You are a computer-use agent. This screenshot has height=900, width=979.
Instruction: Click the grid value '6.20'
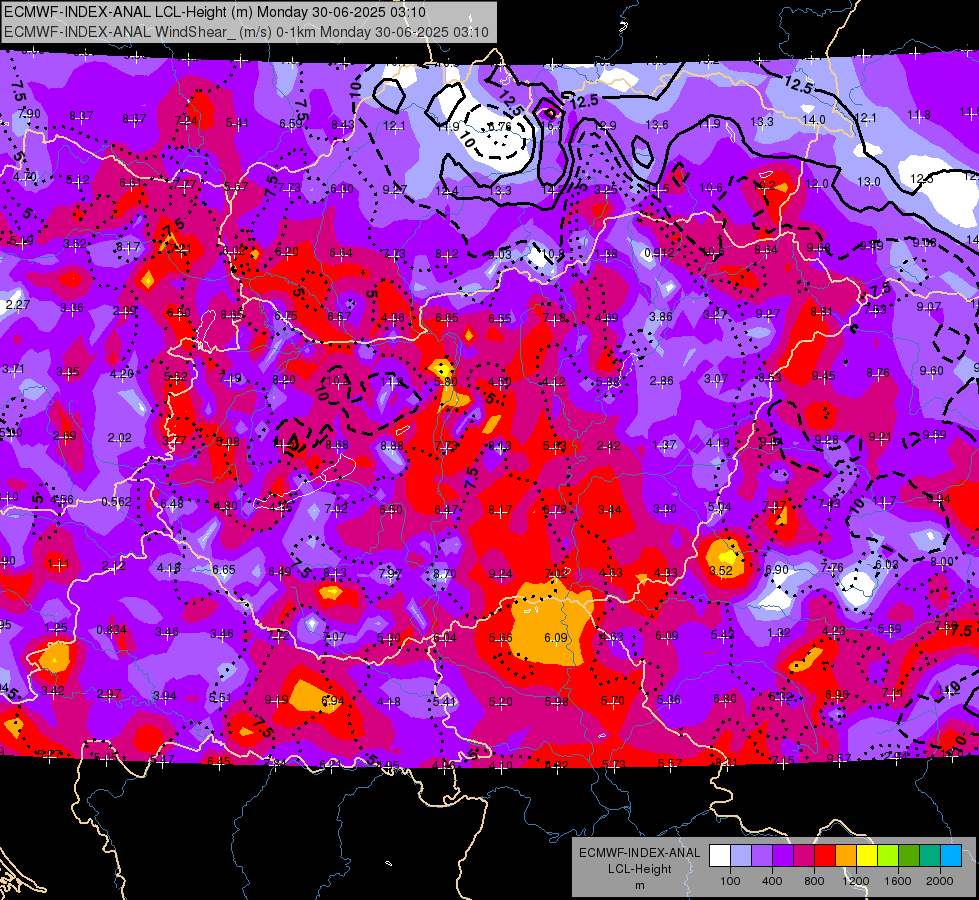coord(287,252)
